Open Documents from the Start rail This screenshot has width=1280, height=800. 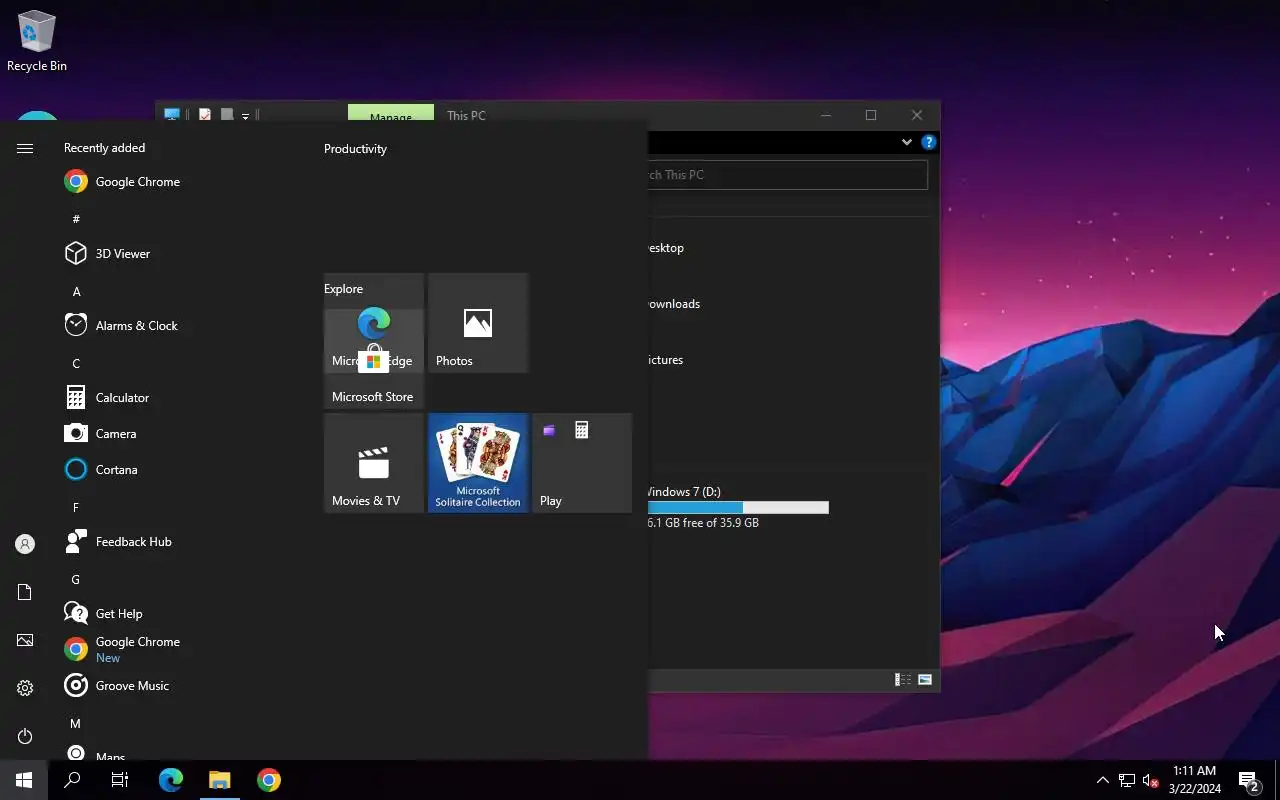(25, 592)
